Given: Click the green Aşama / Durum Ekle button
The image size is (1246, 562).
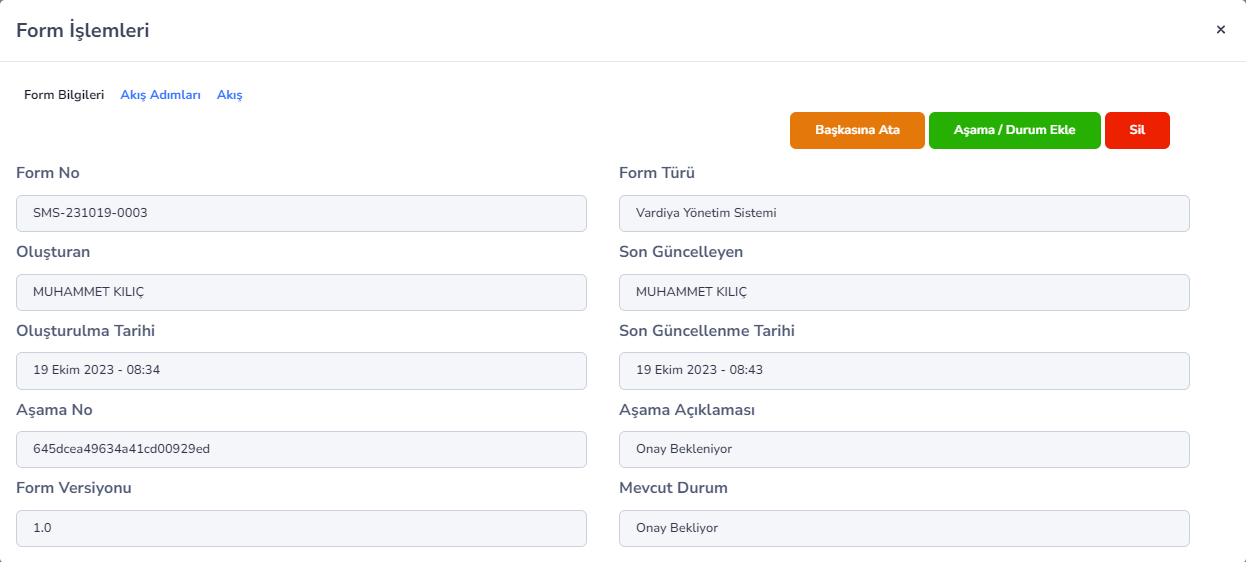Looking at the screenshot, I should pyautogui.click(x=1015, y=130).
